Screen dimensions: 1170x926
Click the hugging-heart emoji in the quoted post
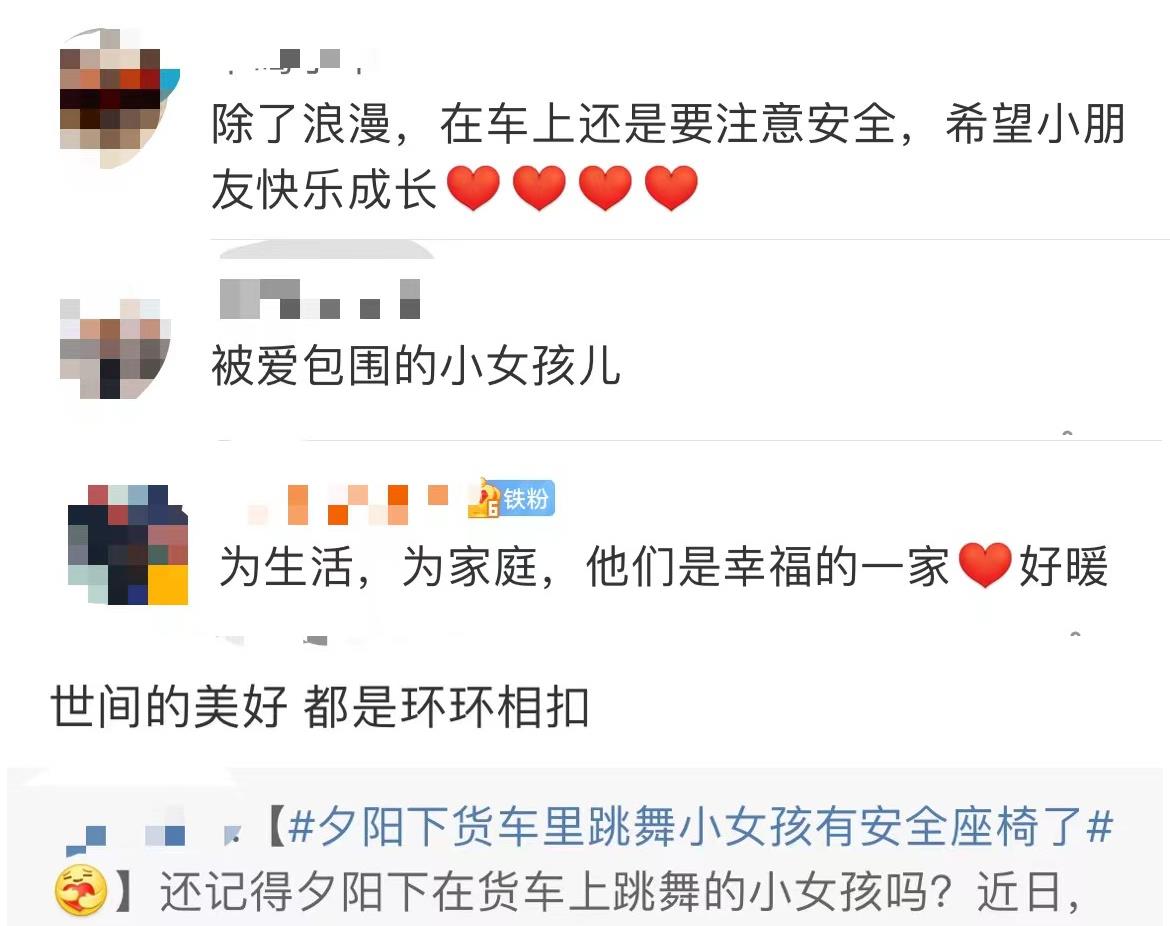[81, 890]
